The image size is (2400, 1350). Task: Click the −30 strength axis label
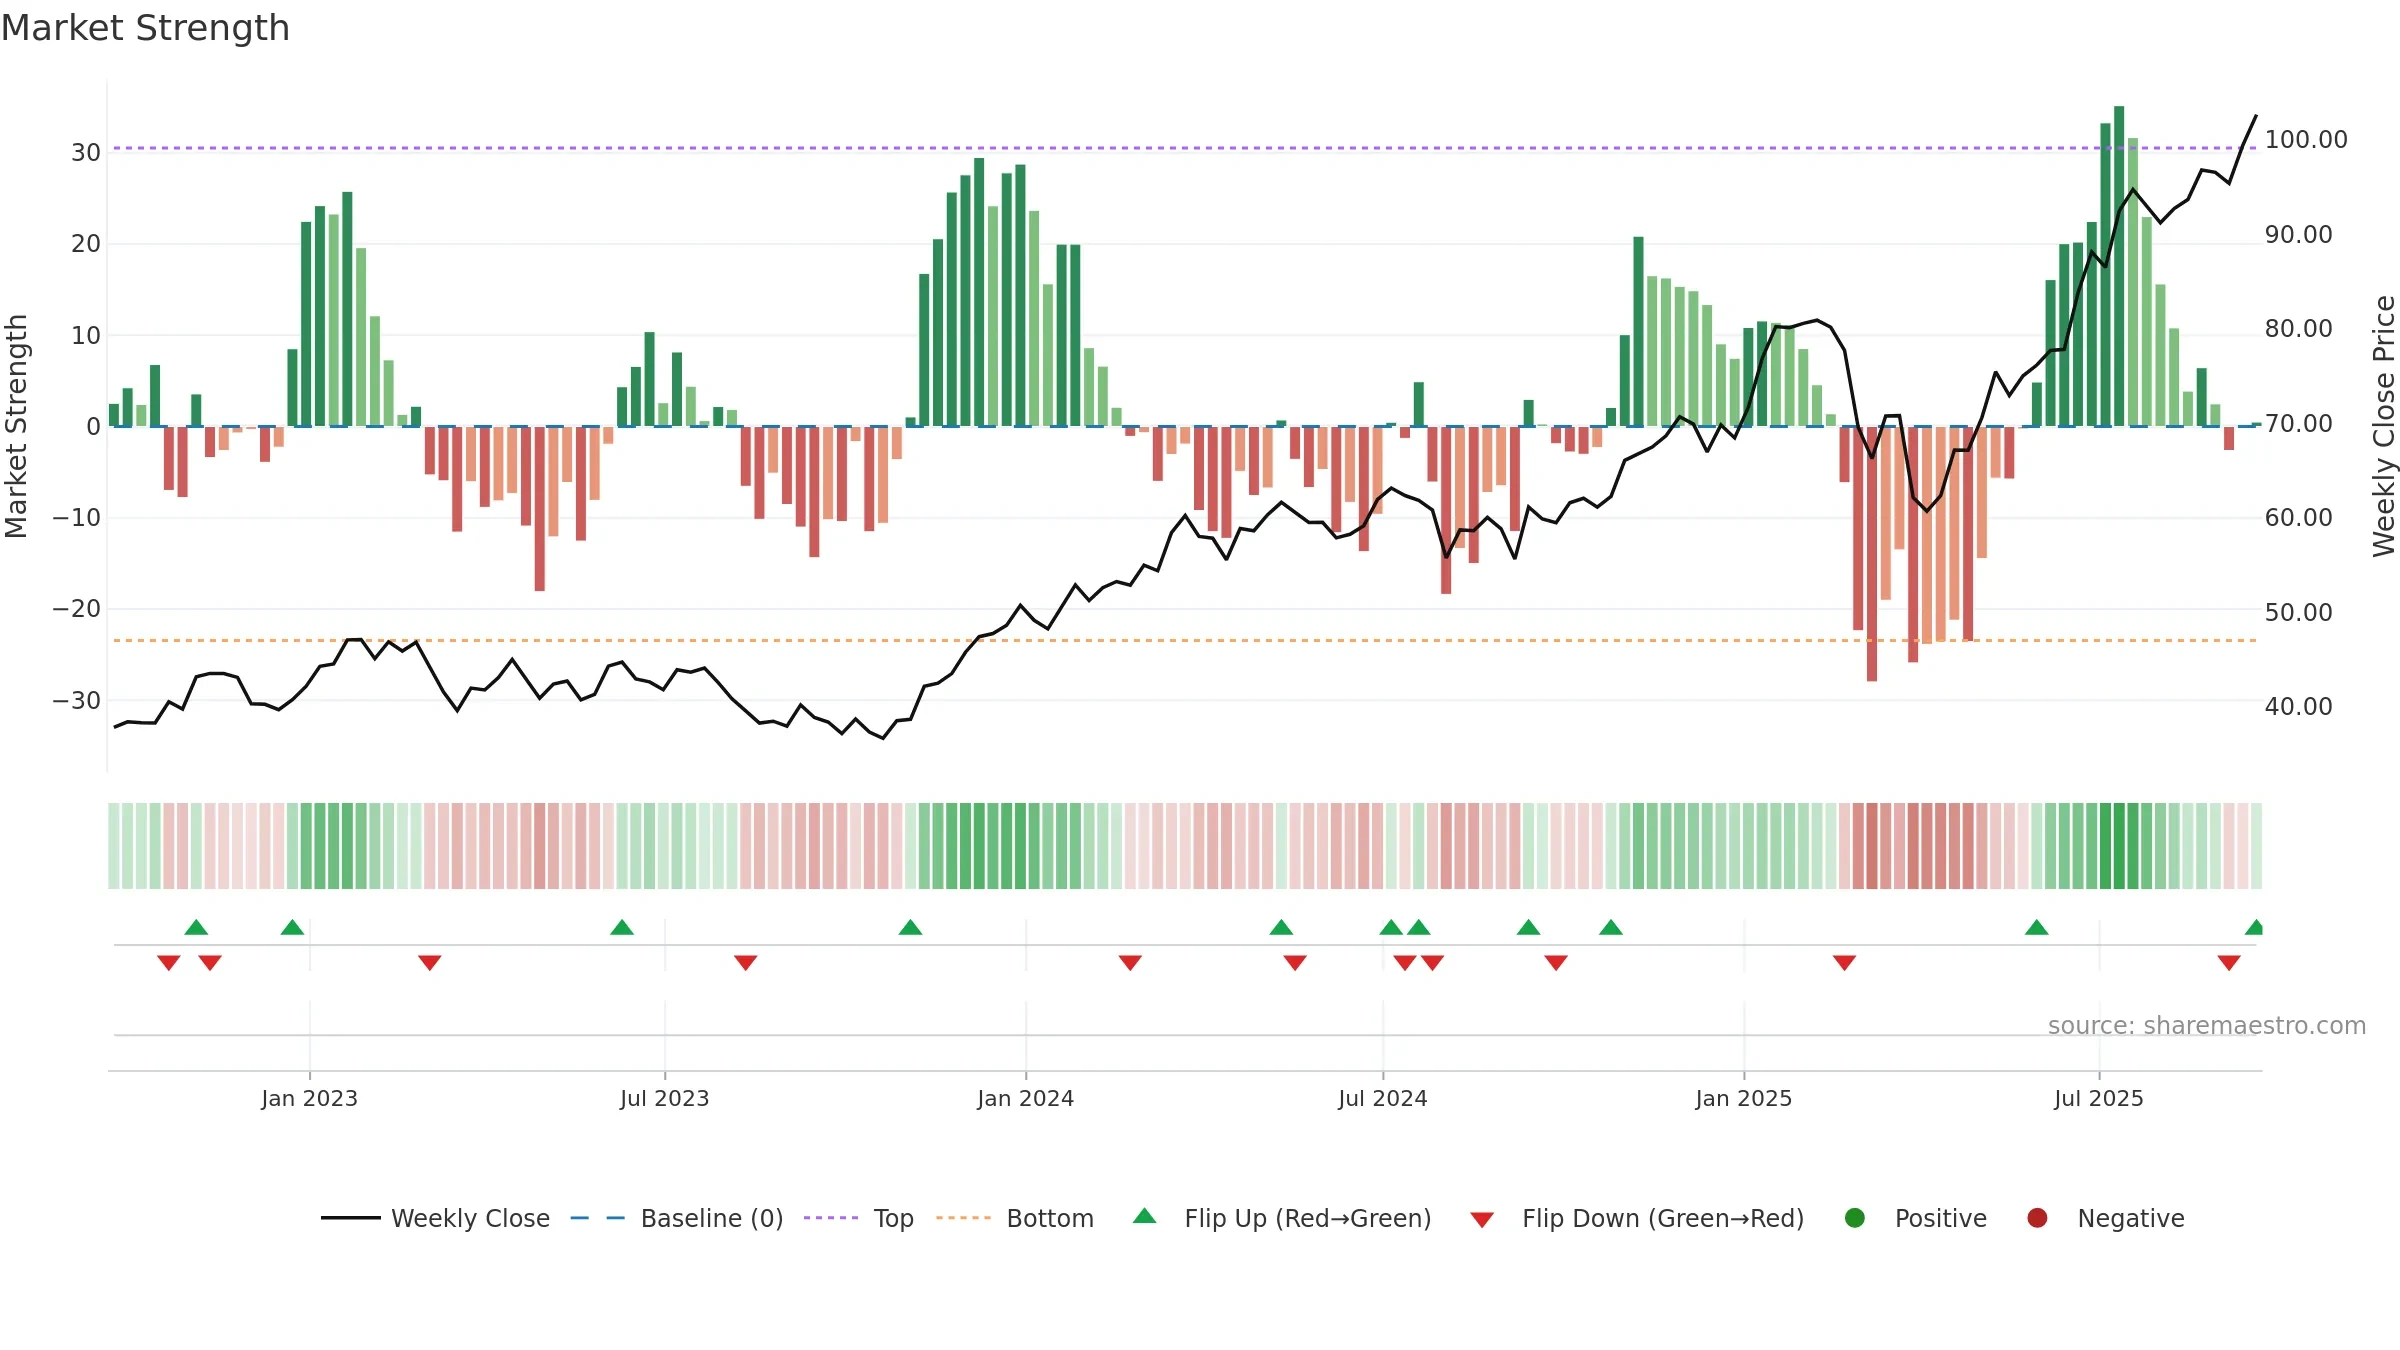(x=77, y=700)
